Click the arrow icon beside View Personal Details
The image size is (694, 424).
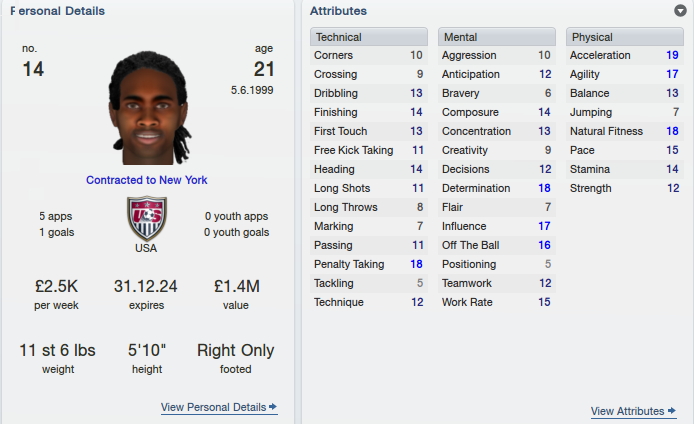tap(273, 406)
